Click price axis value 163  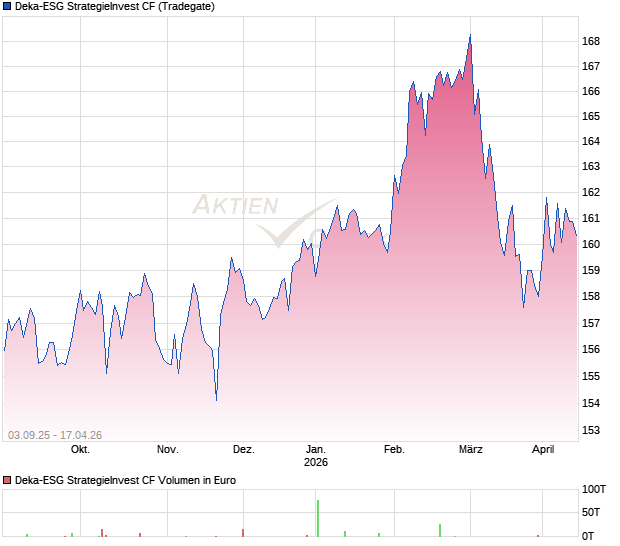[591, 166]
